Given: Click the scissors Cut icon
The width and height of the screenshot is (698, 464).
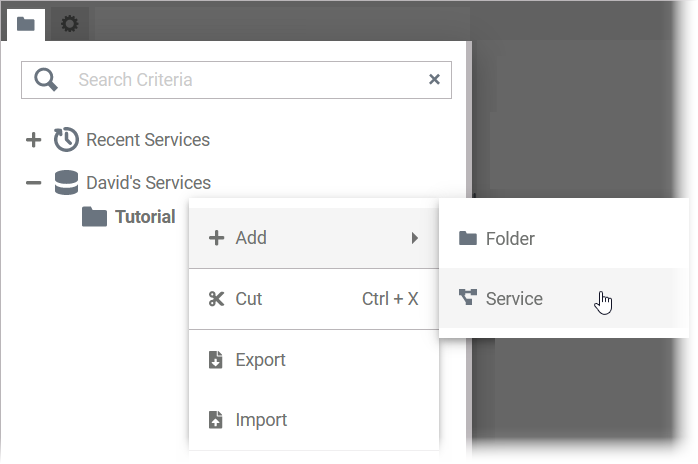Looking at the screenshot, I should (216, 299).
